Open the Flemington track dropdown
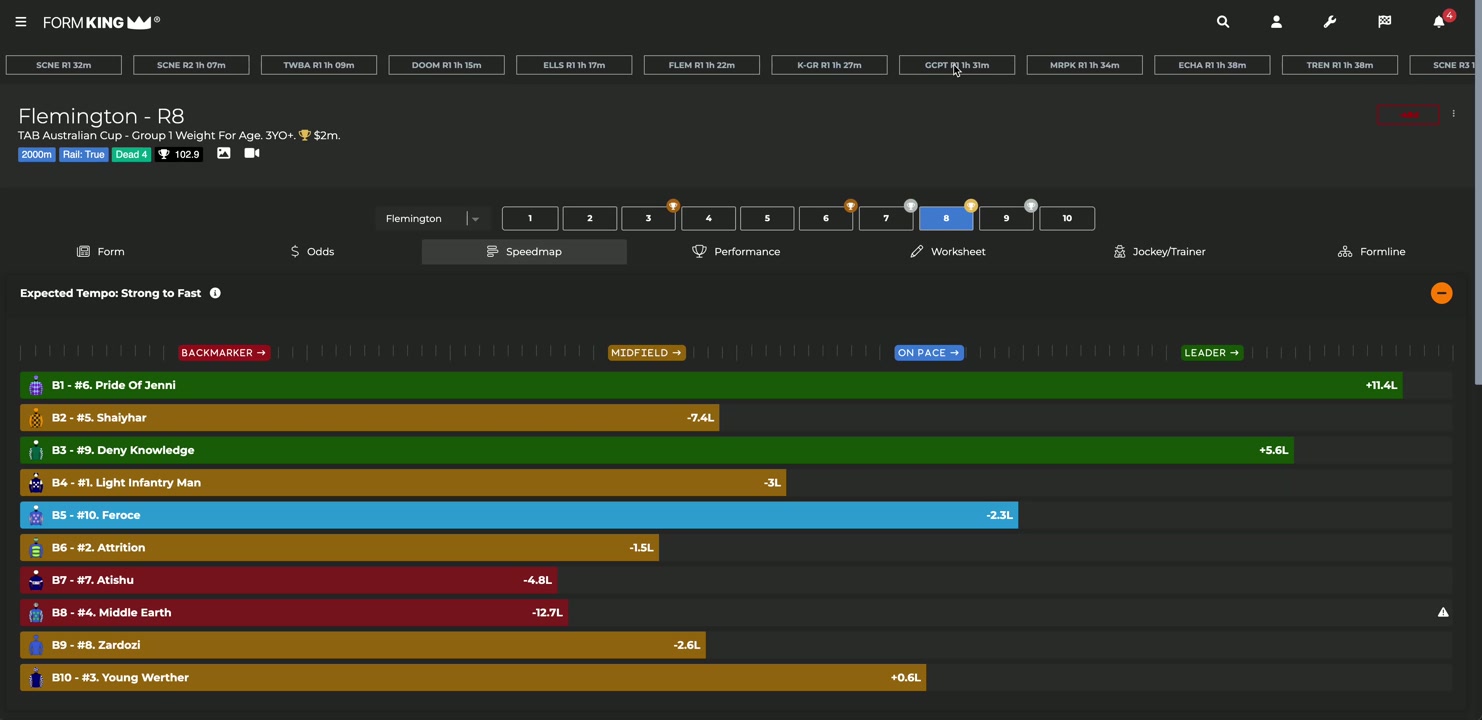 pyautogui.click(x=432, y=219)
